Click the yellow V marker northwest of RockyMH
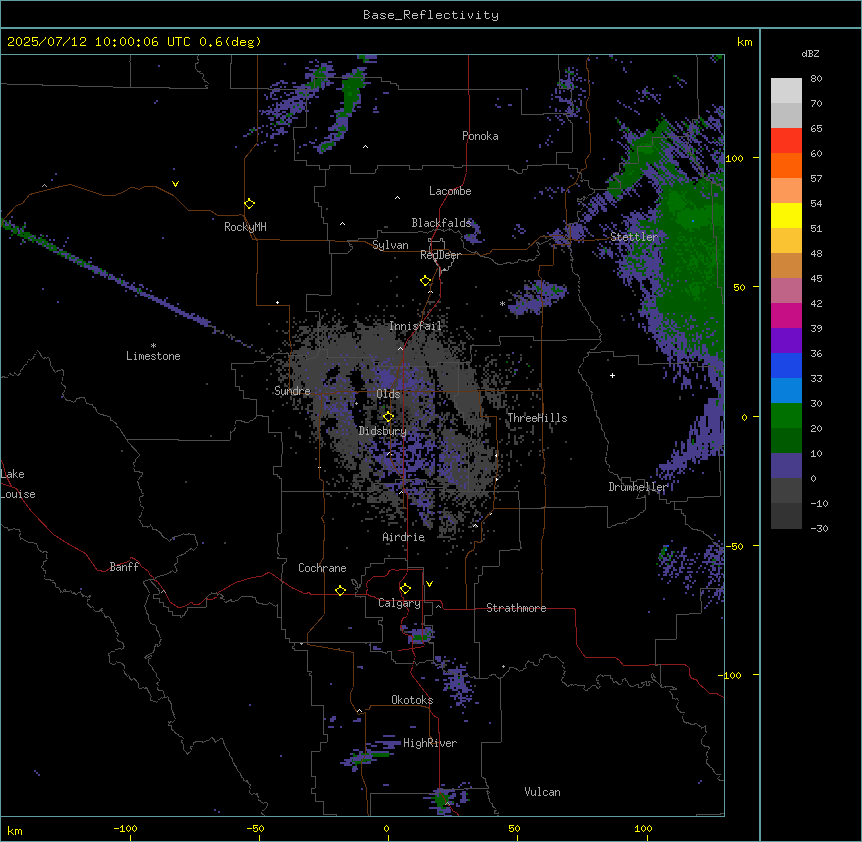 [x=175, y=184]
